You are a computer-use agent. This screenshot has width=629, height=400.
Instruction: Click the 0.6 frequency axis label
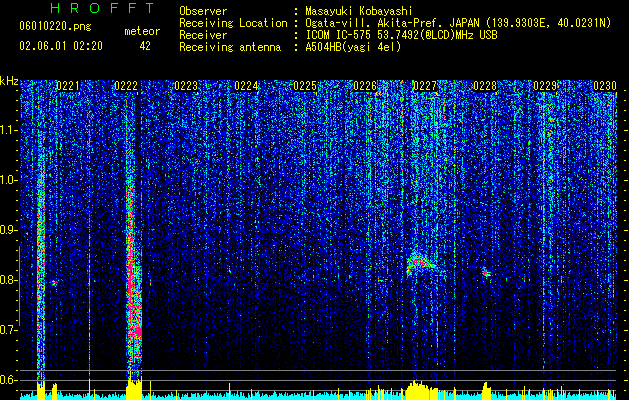(9, 380)
